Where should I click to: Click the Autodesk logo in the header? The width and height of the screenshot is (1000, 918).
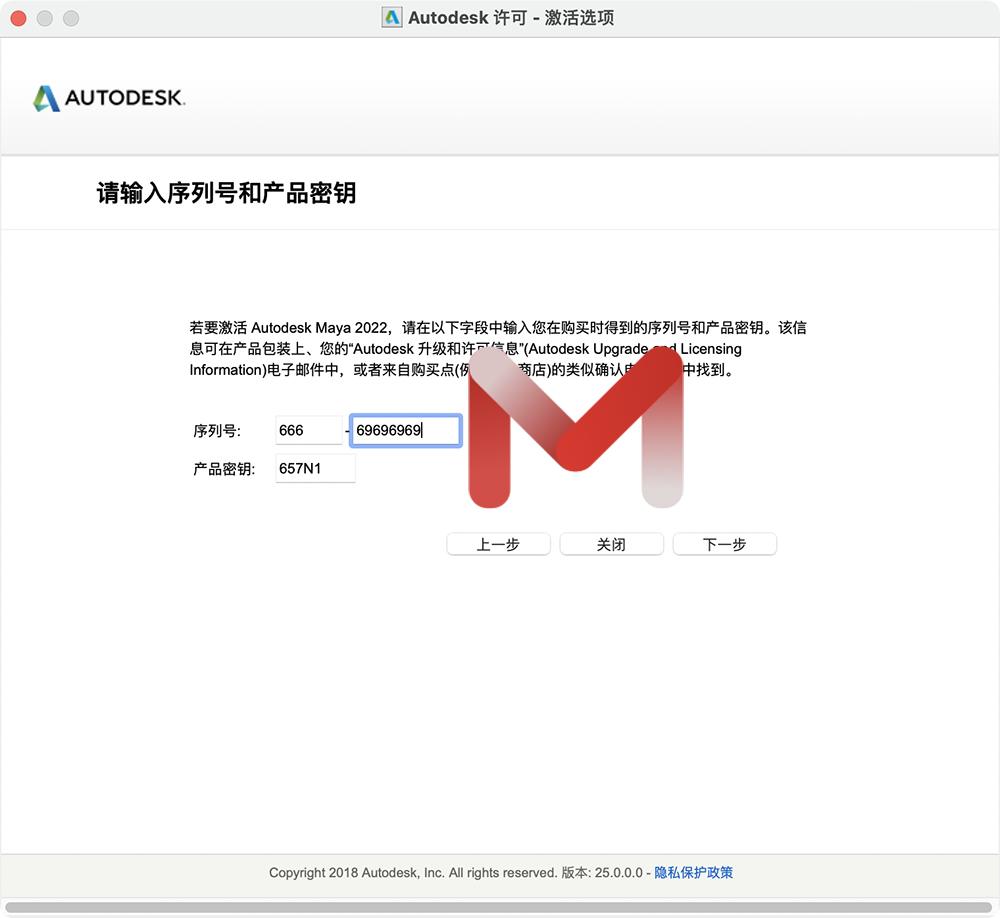109,98
